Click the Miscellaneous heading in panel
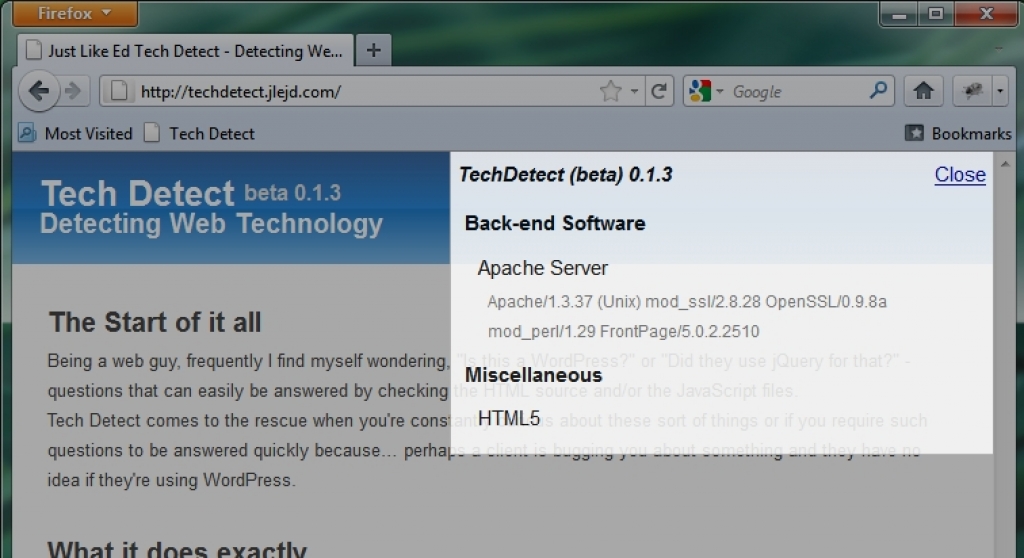 point(534,375)
